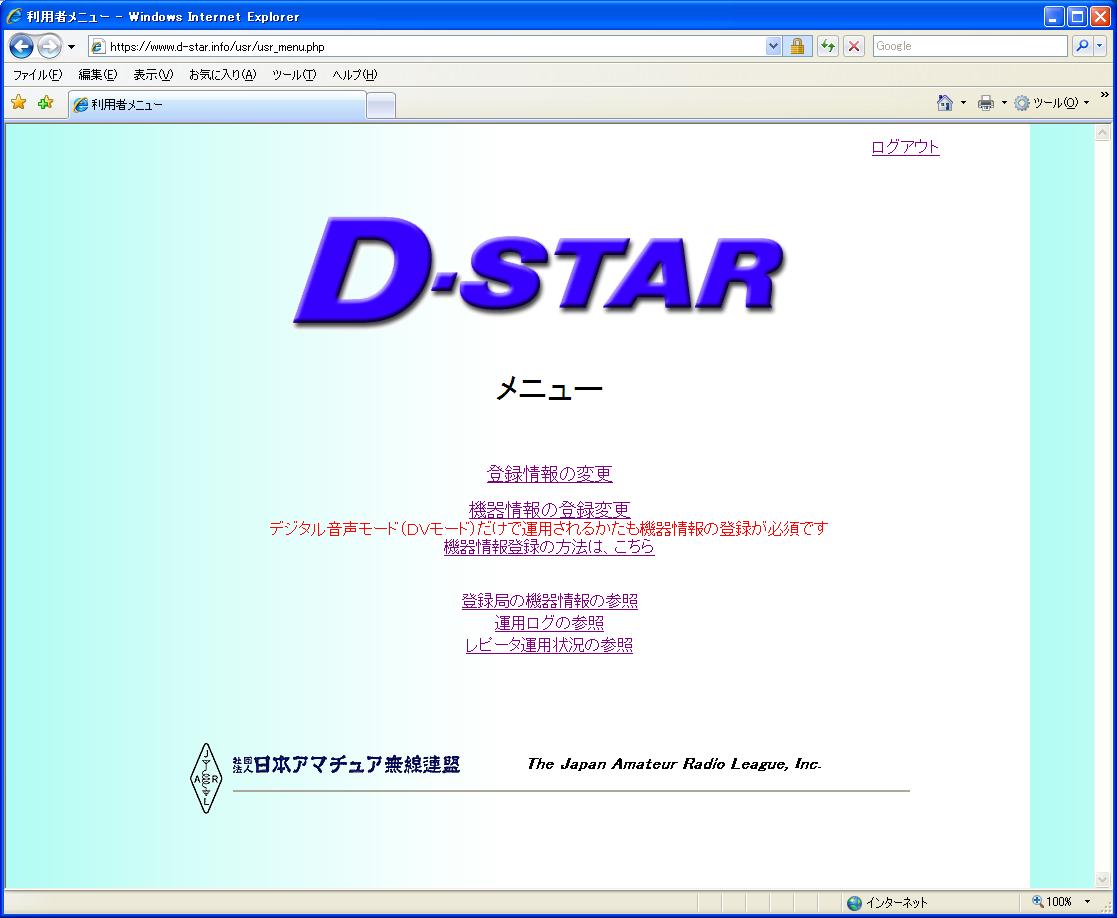Click the browser Forward arrow button
1117x918 pixels.
(x=49, y=47)
